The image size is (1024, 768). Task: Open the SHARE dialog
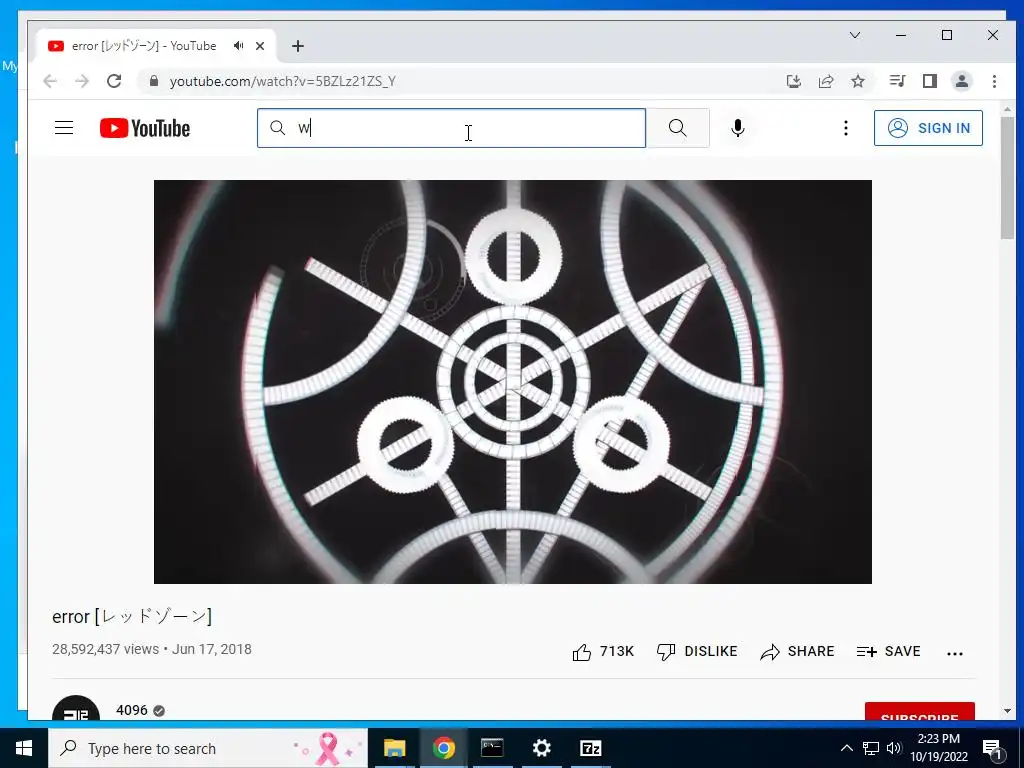[x=797, y=652]
